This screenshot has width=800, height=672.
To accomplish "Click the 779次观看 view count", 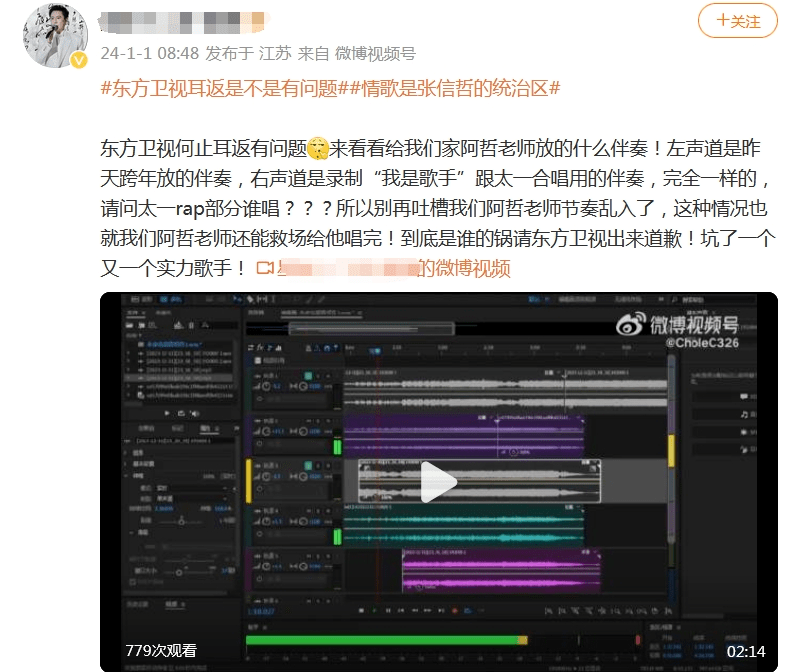I will tap(161, 651).
